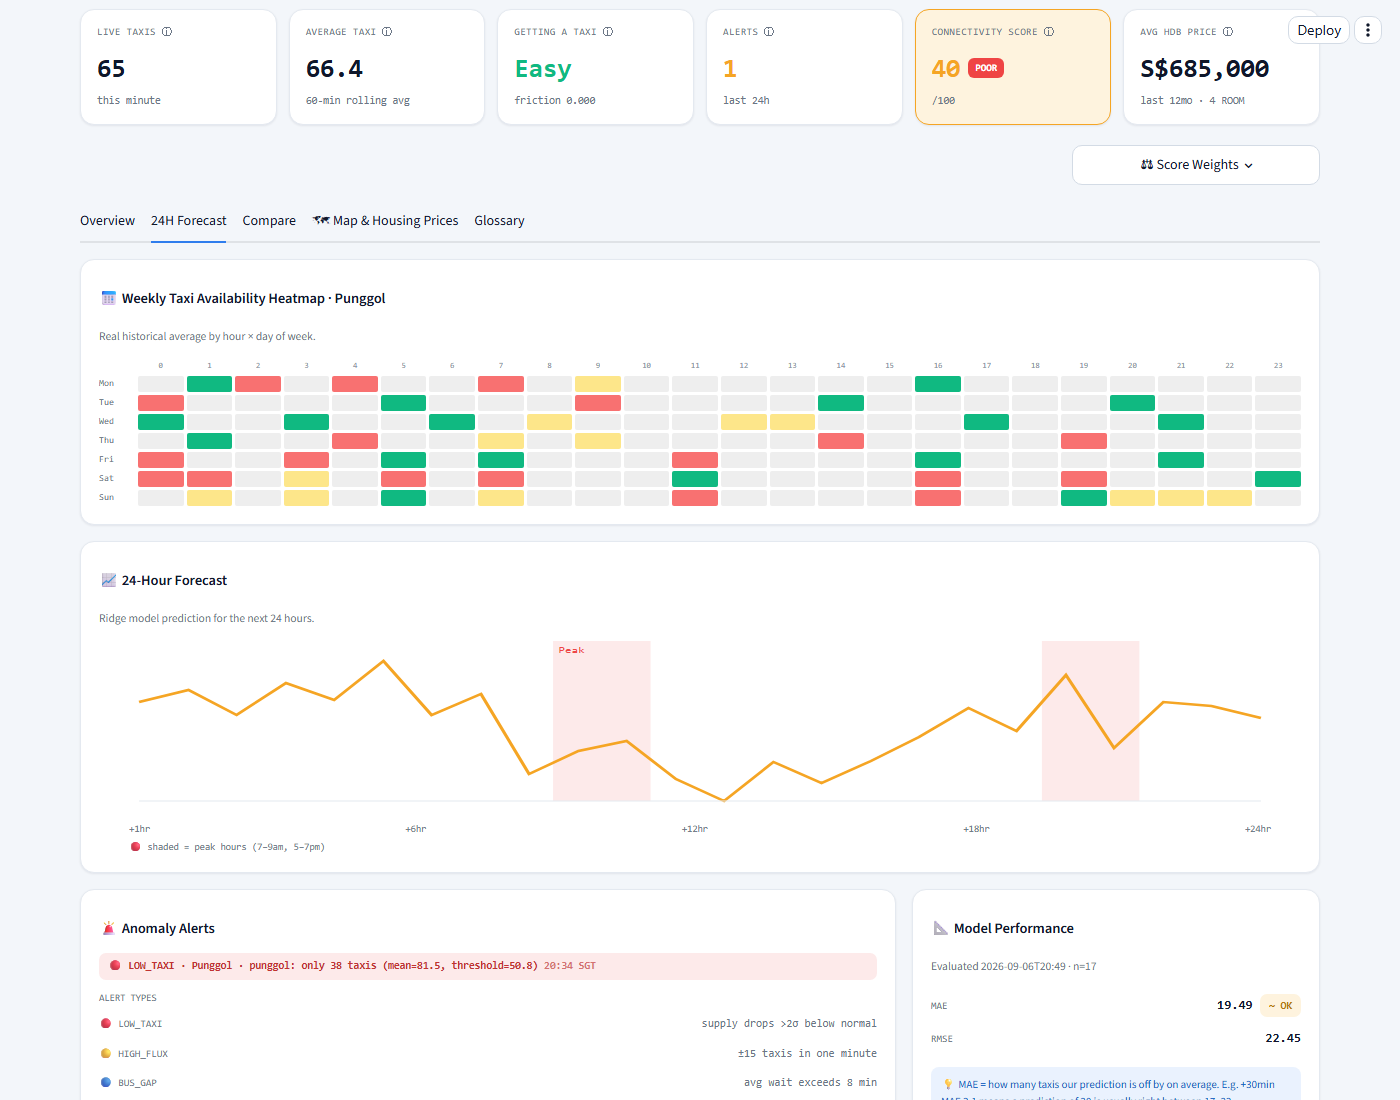Click the LOW_TAXI Punggol alert row
1400x1100 pixels.
point(488,966)
